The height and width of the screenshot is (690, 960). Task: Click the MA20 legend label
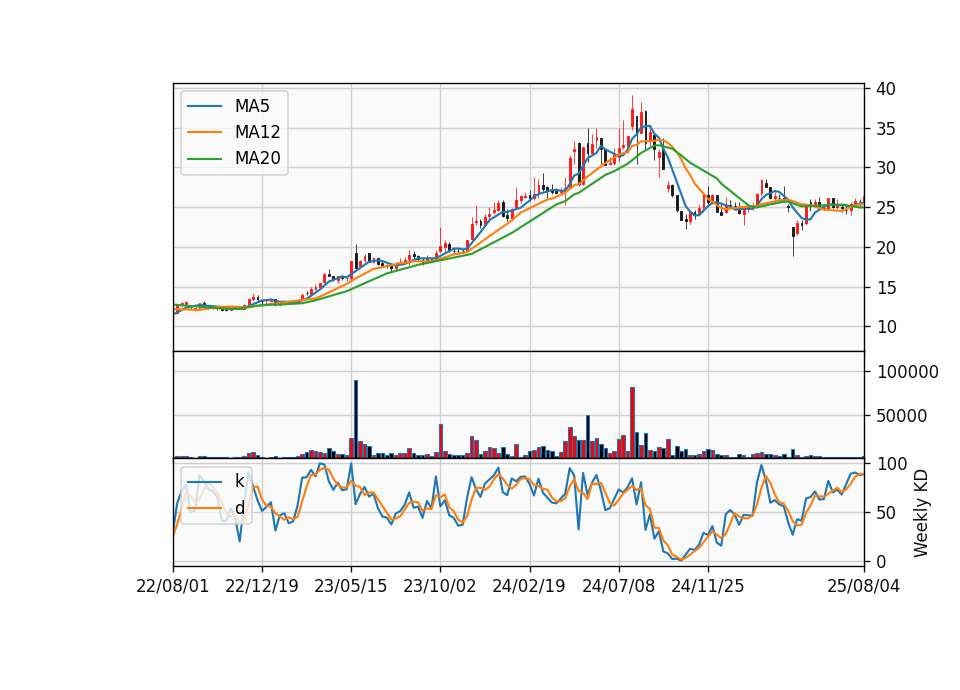[x=257, y=158]
